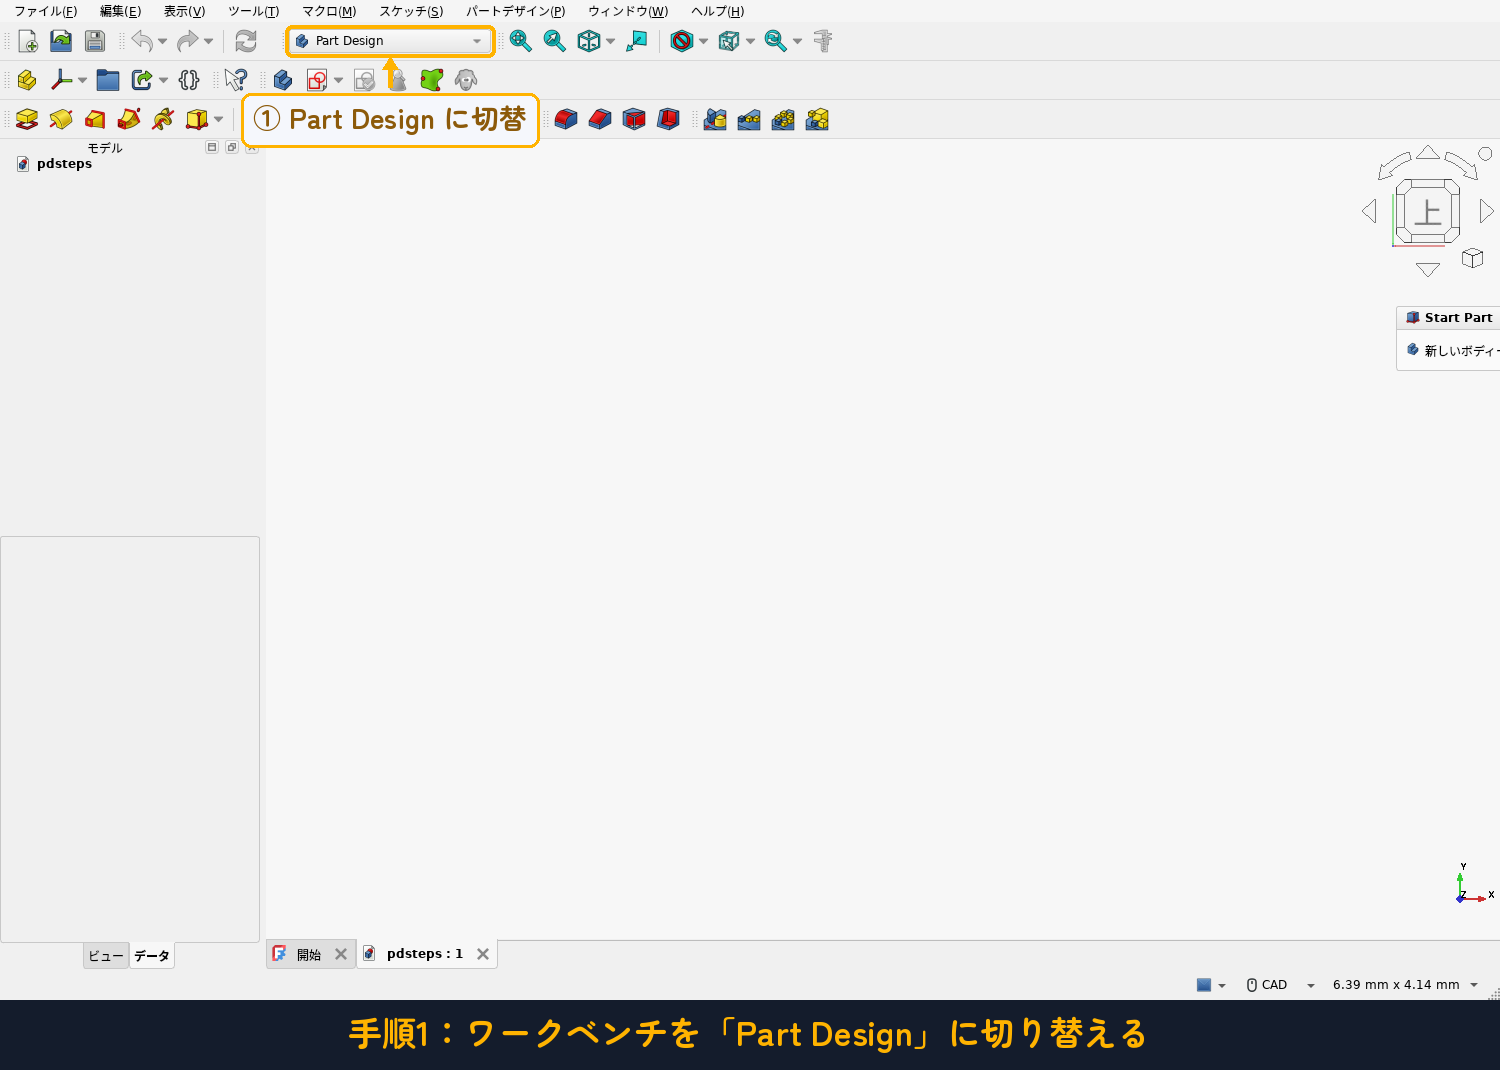Expand the redo history dropdown arrow
The height and width of the screenshot is (1070, 1500).
pos(208,41)
